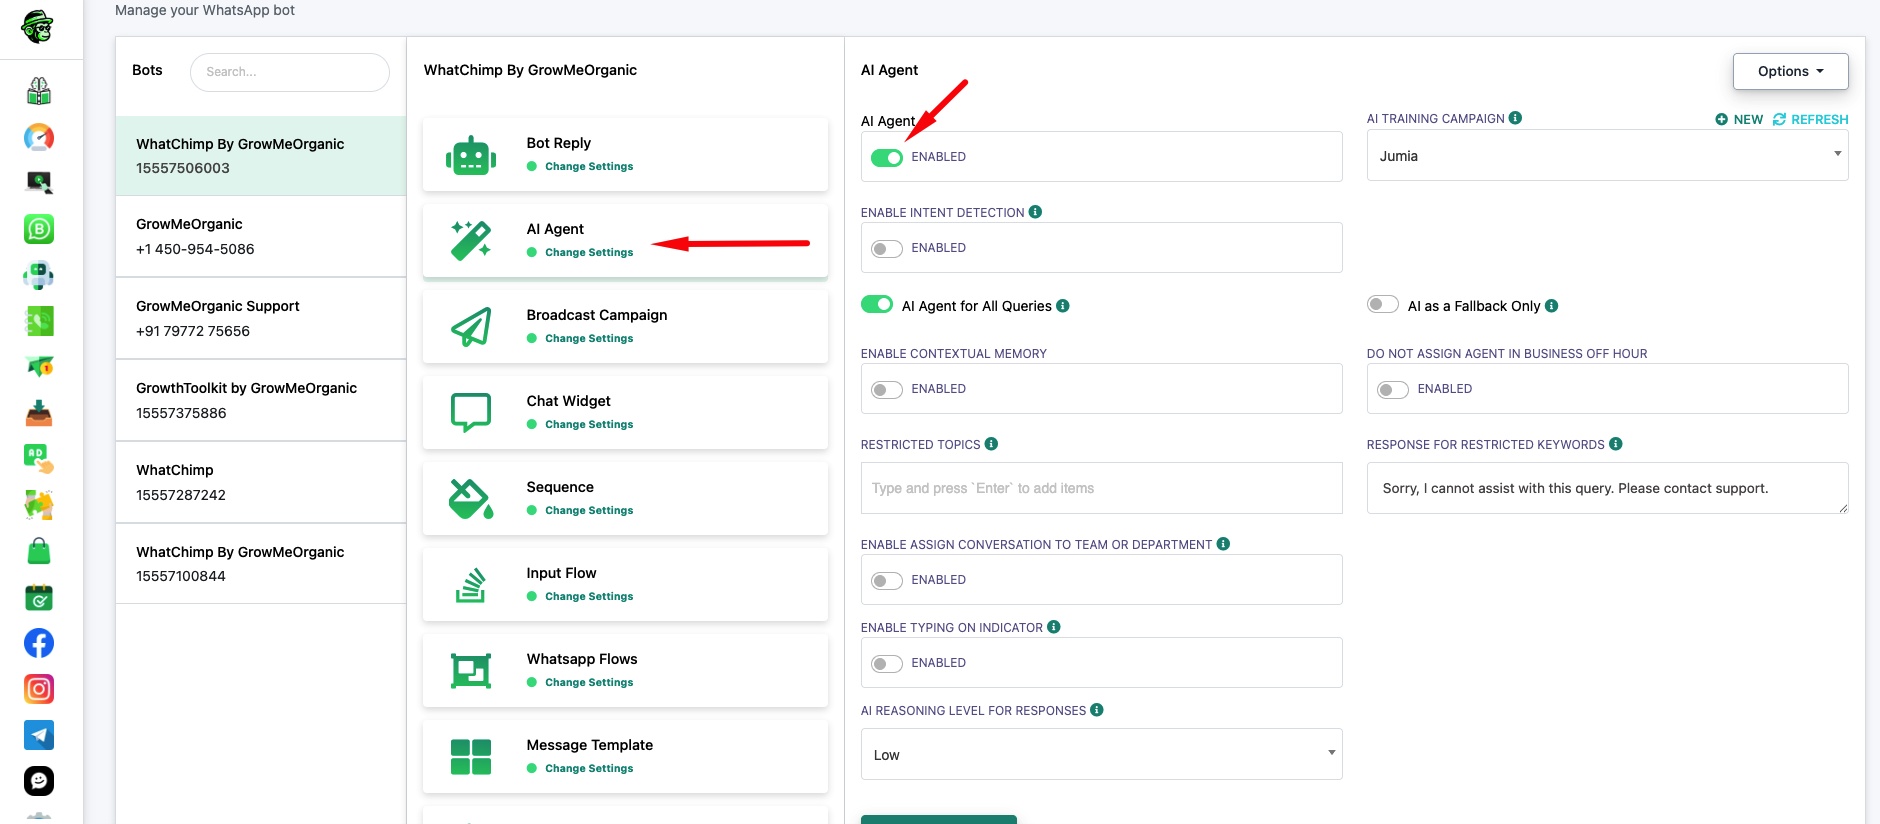Click the inbox download tray sidebar icon

pyautogui.click(x=39, y=413)
